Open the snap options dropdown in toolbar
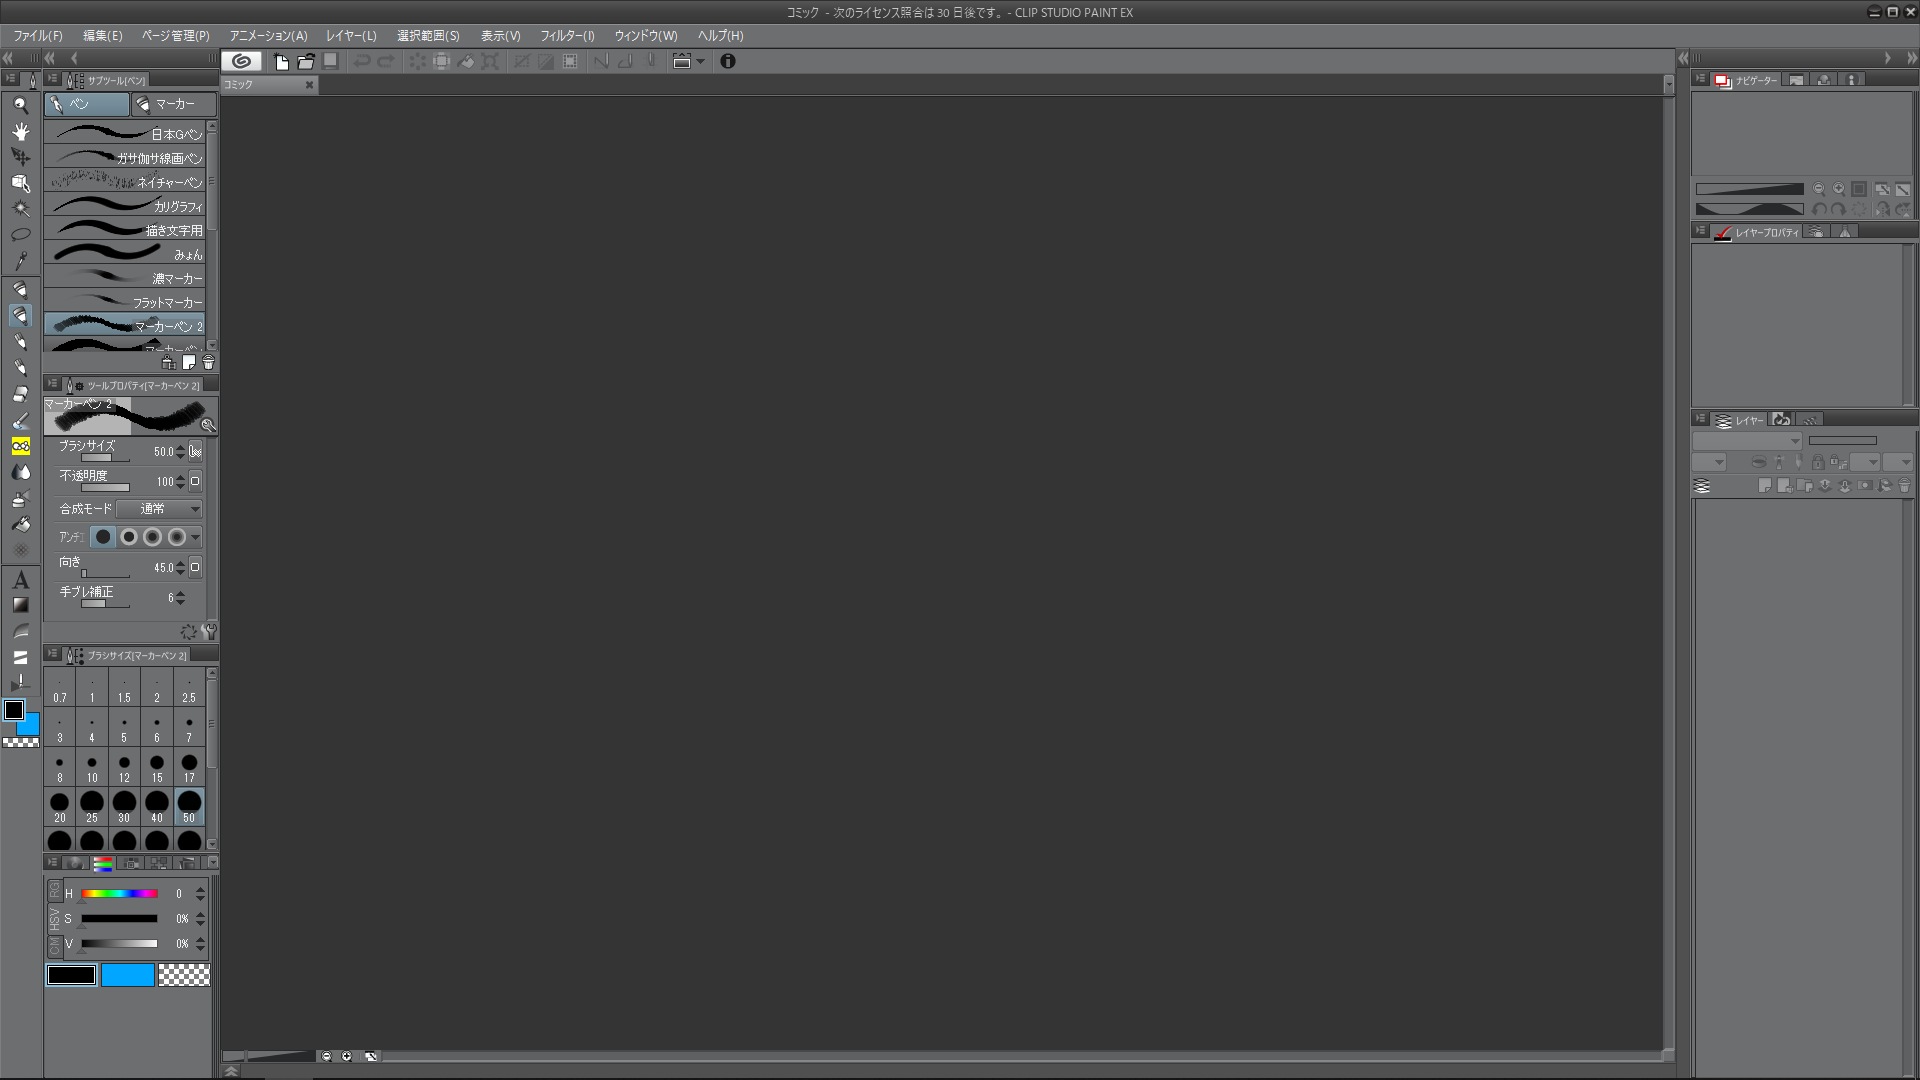 pos(700,61)
